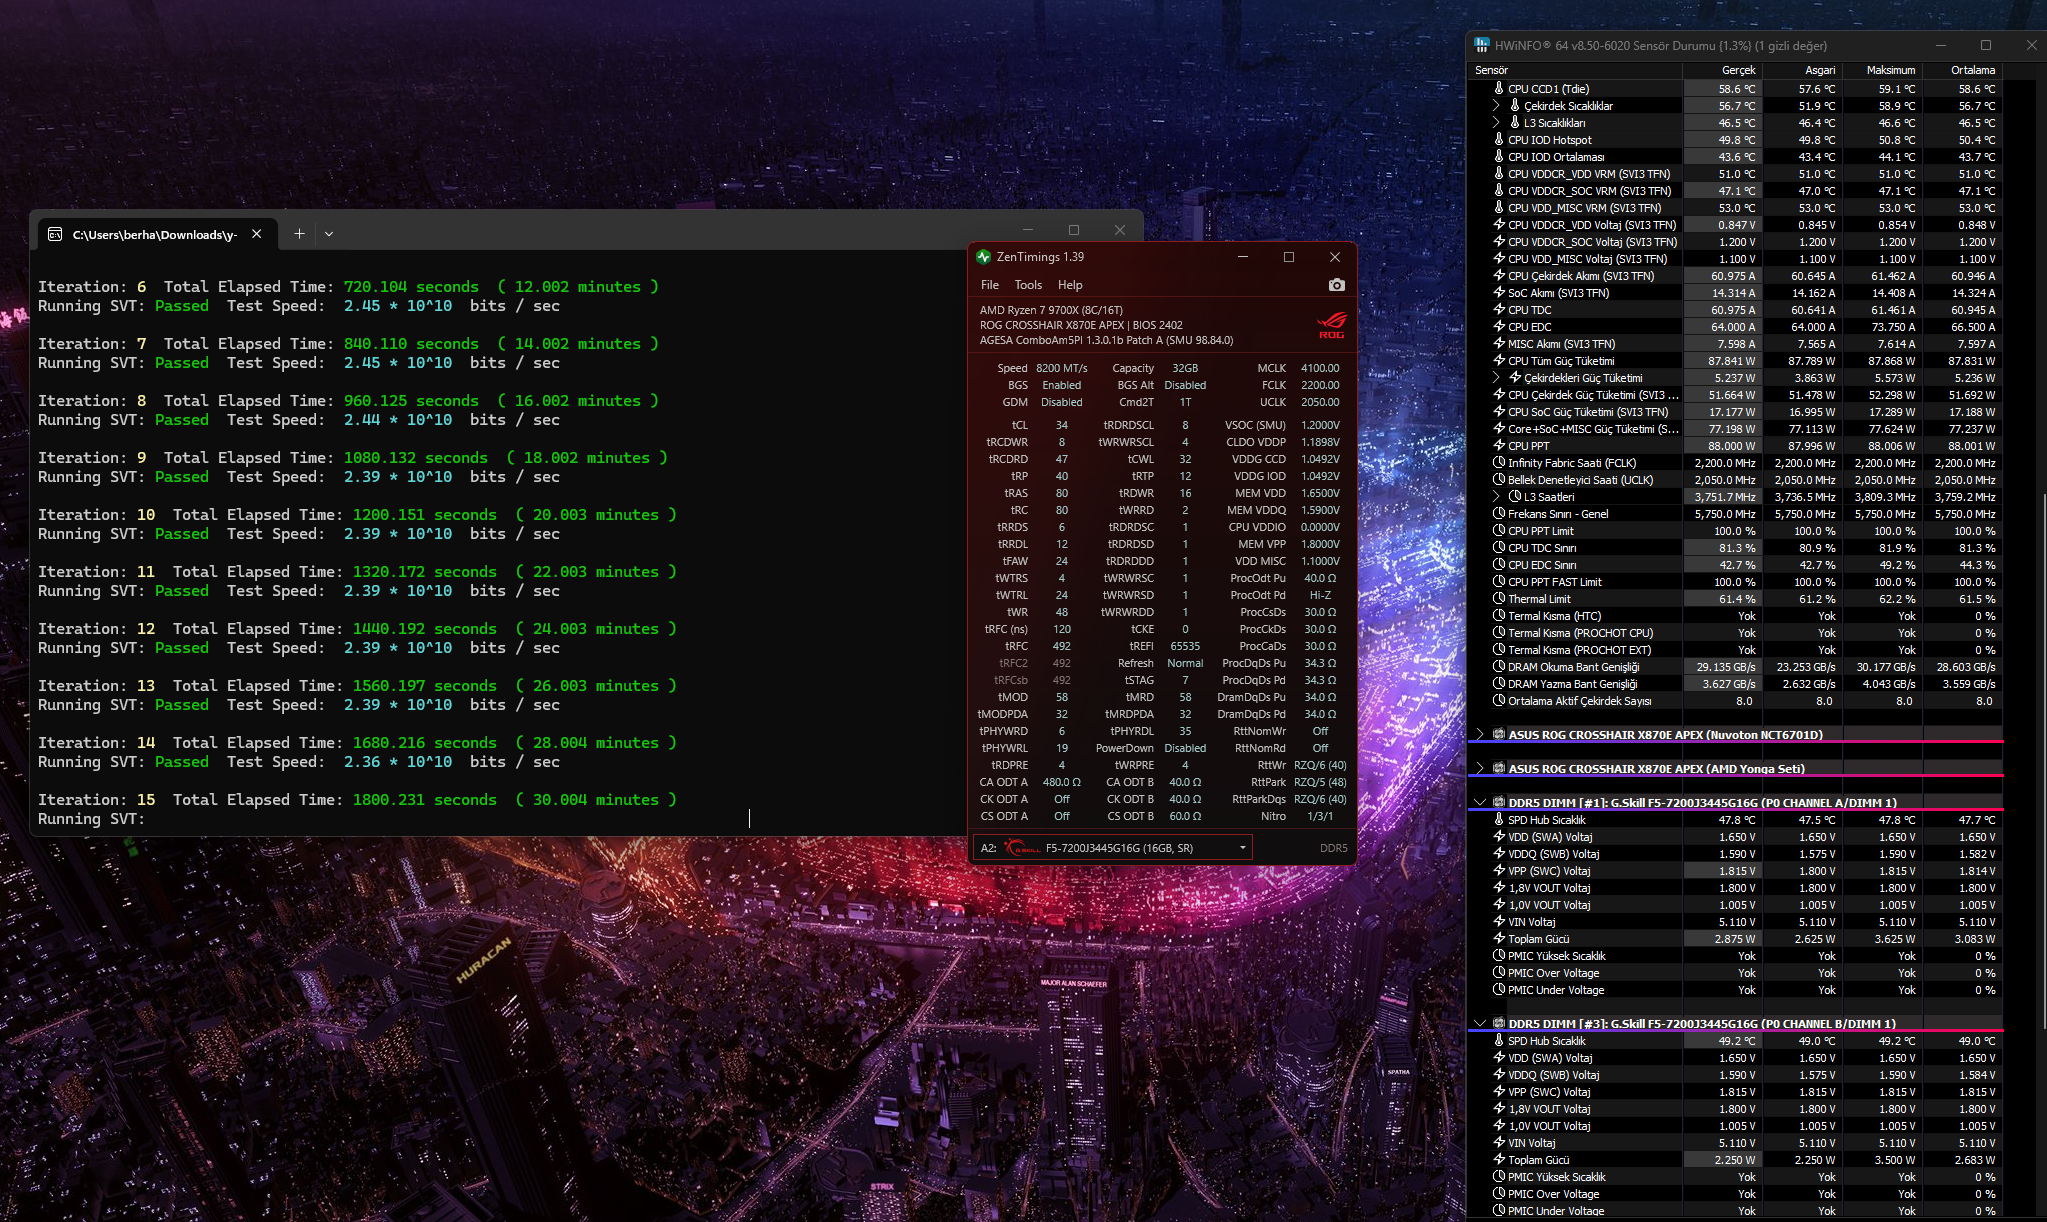Click the terminal tab console icon
Screen dimensions: 2047x1222
55,234
